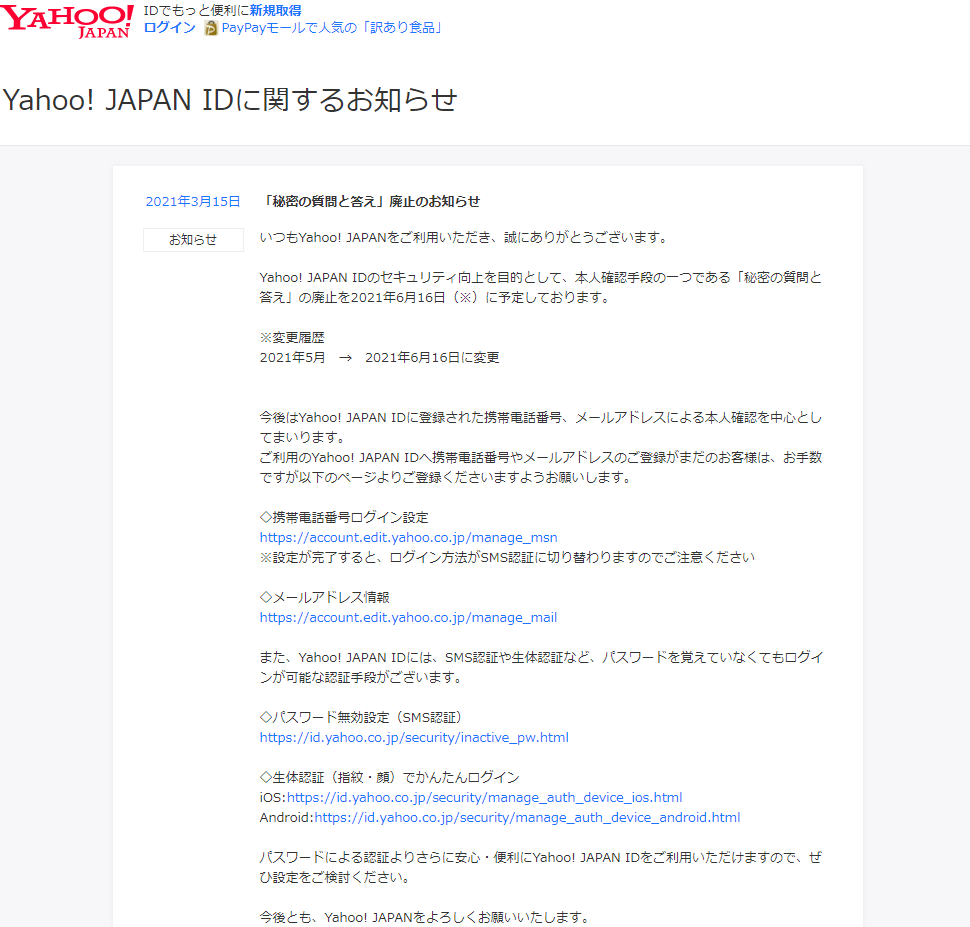Click the page title Yahoo! JAPAN IDに関するお知らせ
The width and height of the screenshot is (970, 927).
click(x=230, y=100)
